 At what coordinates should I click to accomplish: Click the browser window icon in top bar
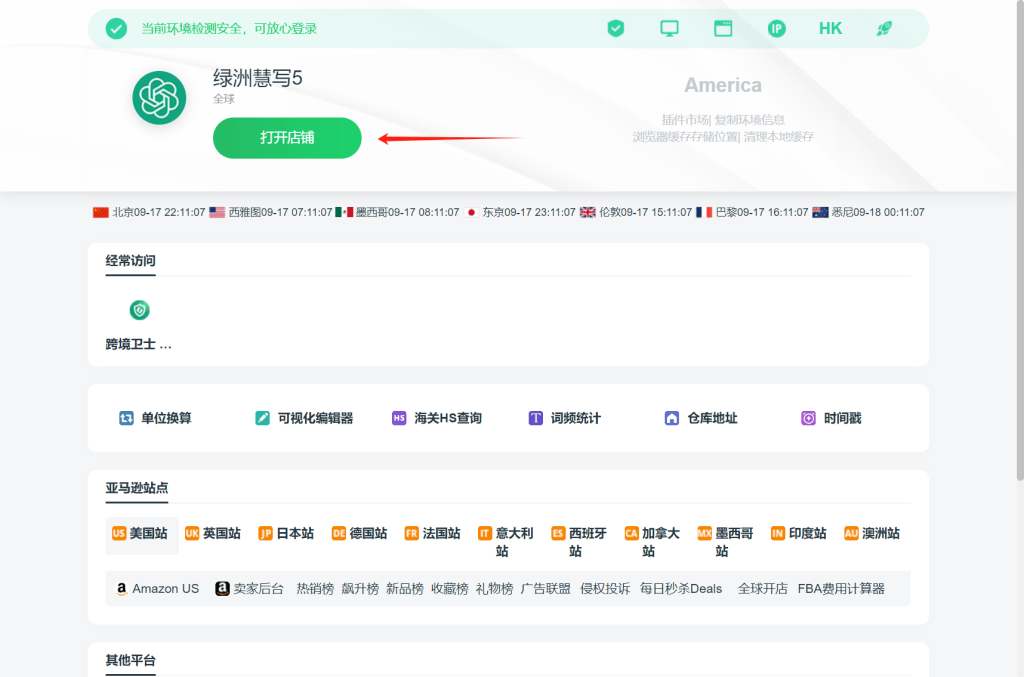pyautogui.click(x=723, y=29)
